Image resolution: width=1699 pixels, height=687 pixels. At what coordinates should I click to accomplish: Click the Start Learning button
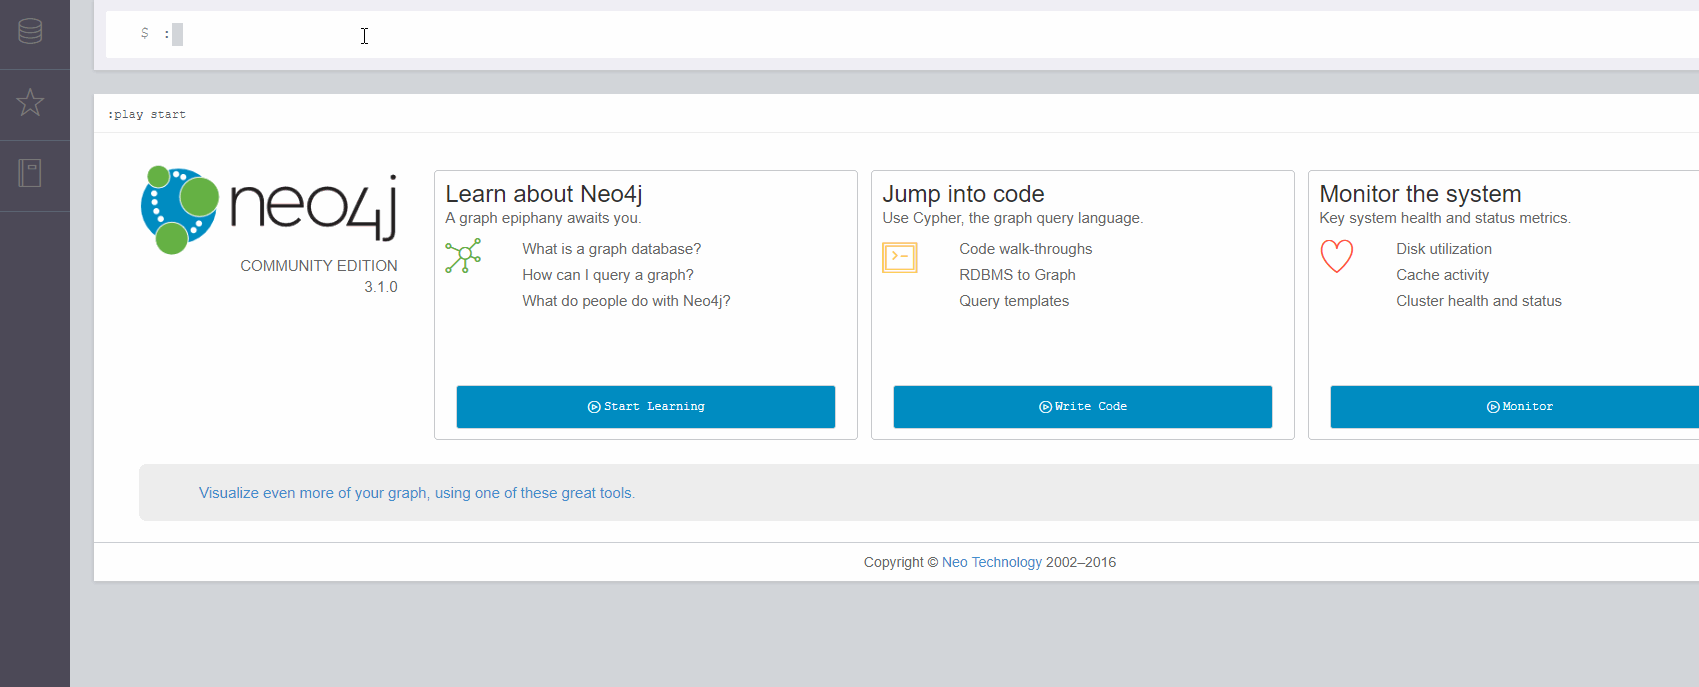(646, 407)
